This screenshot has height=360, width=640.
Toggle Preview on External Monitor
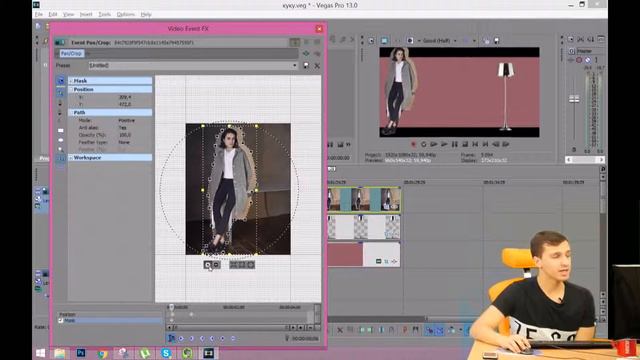point(384,41)
